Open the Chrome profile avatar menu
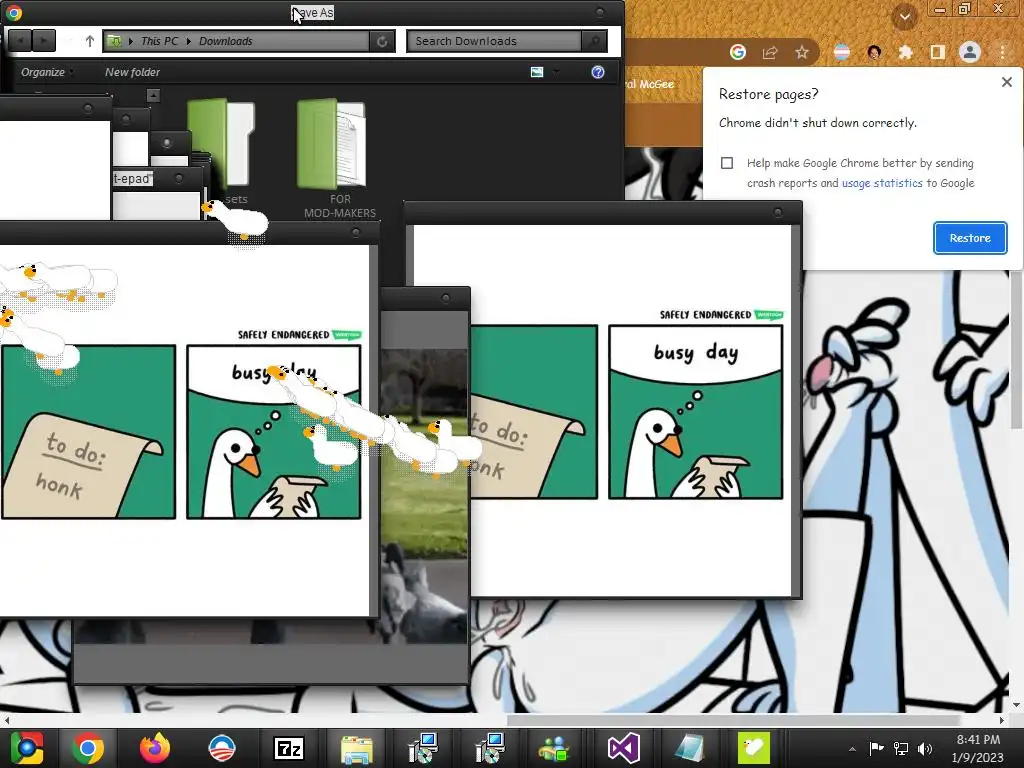The image size is (1024, 768). click(x=970, y=52)
